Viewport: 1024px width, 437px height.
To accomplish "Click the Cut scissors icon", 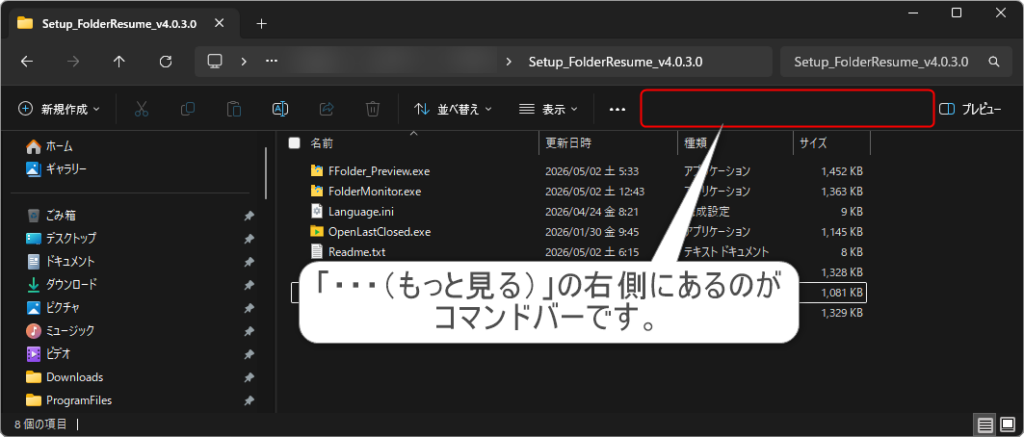I will pyautogui.click(x=141, y=109).
